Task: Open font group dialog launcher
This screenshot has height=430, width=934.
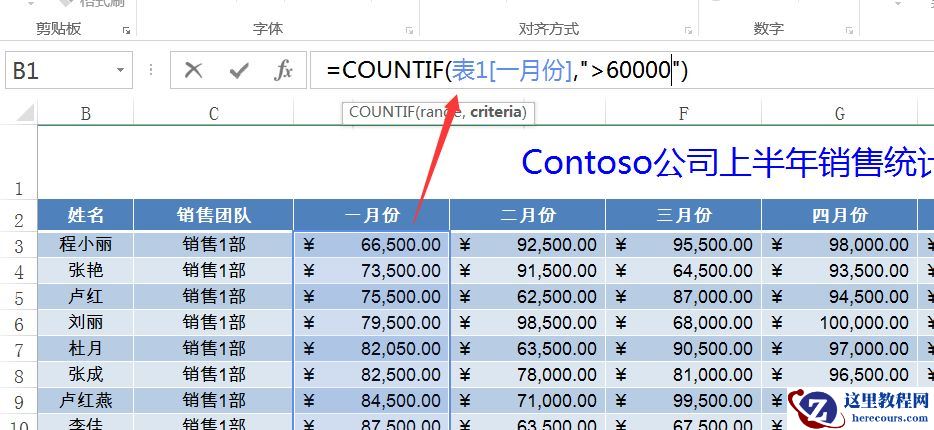Action: point(409,30)
